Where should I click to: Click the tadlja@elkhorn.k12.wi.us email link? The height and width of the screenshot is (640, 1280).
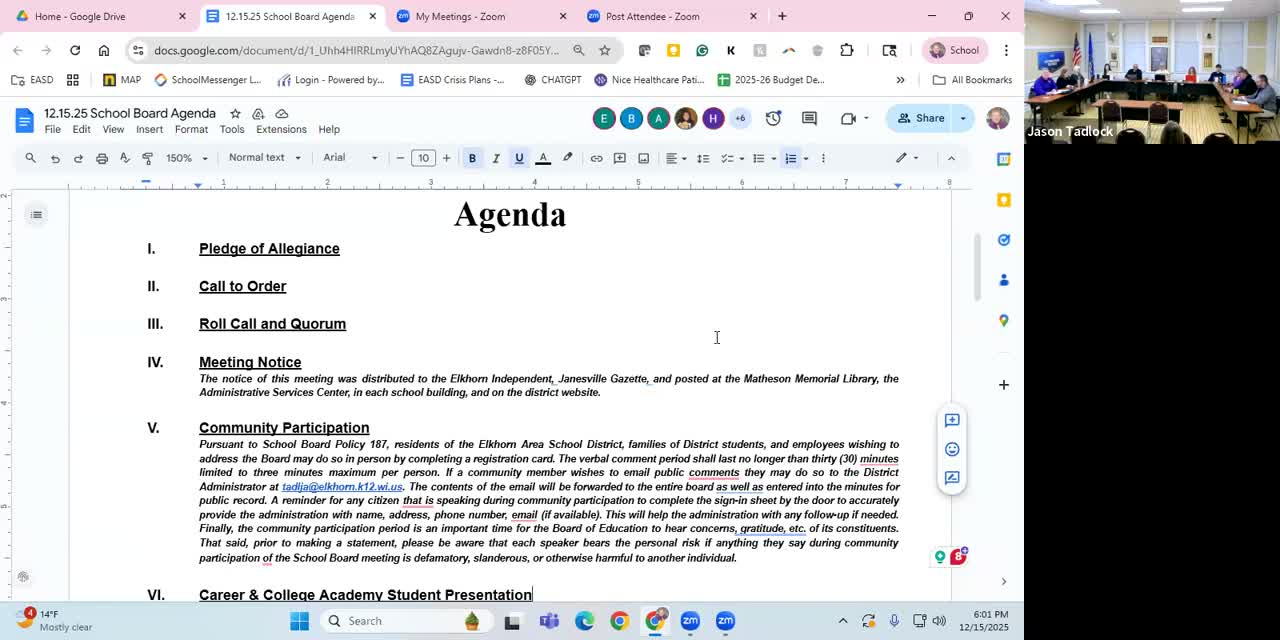(342, 487)
